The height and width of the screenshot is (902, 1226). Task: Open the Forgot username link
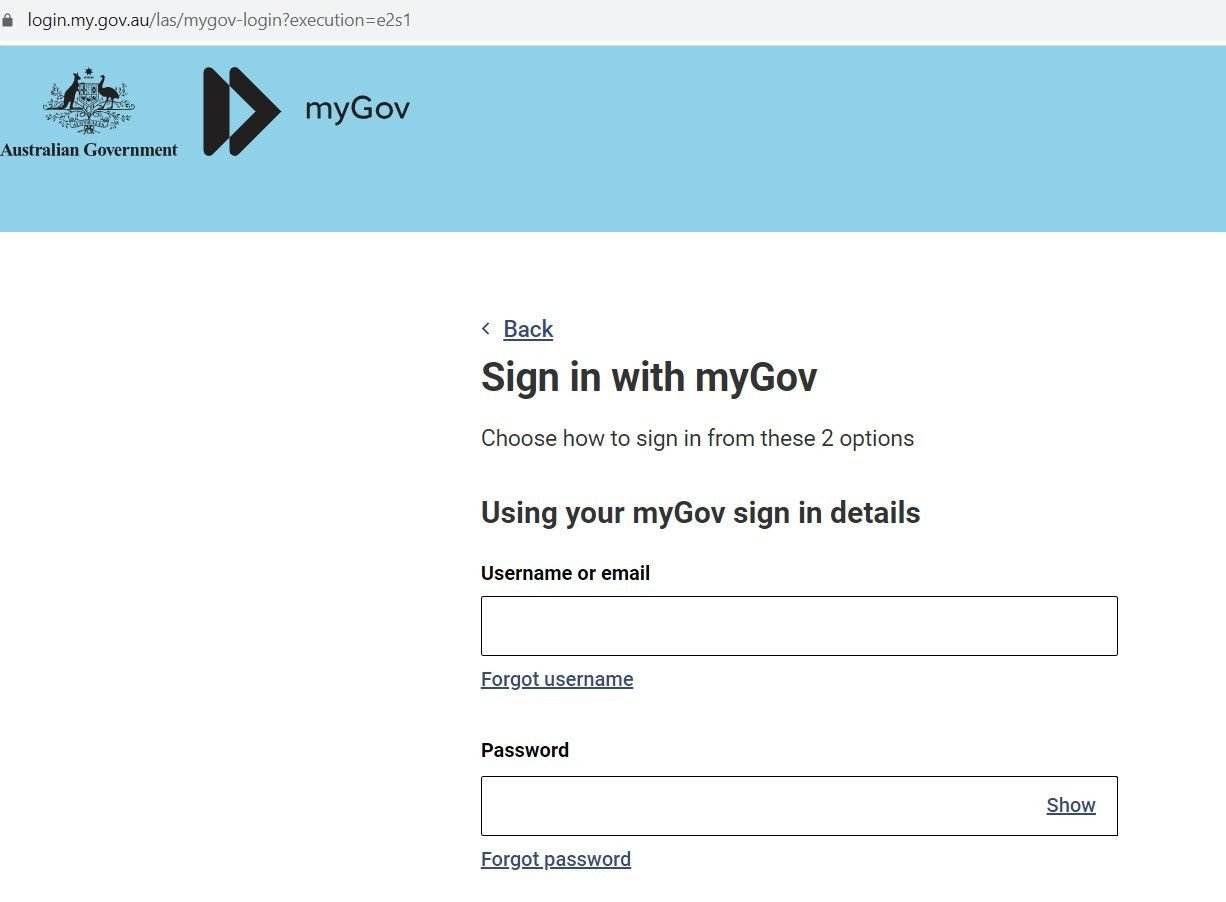pyautogui.click(x=557, y=679)
